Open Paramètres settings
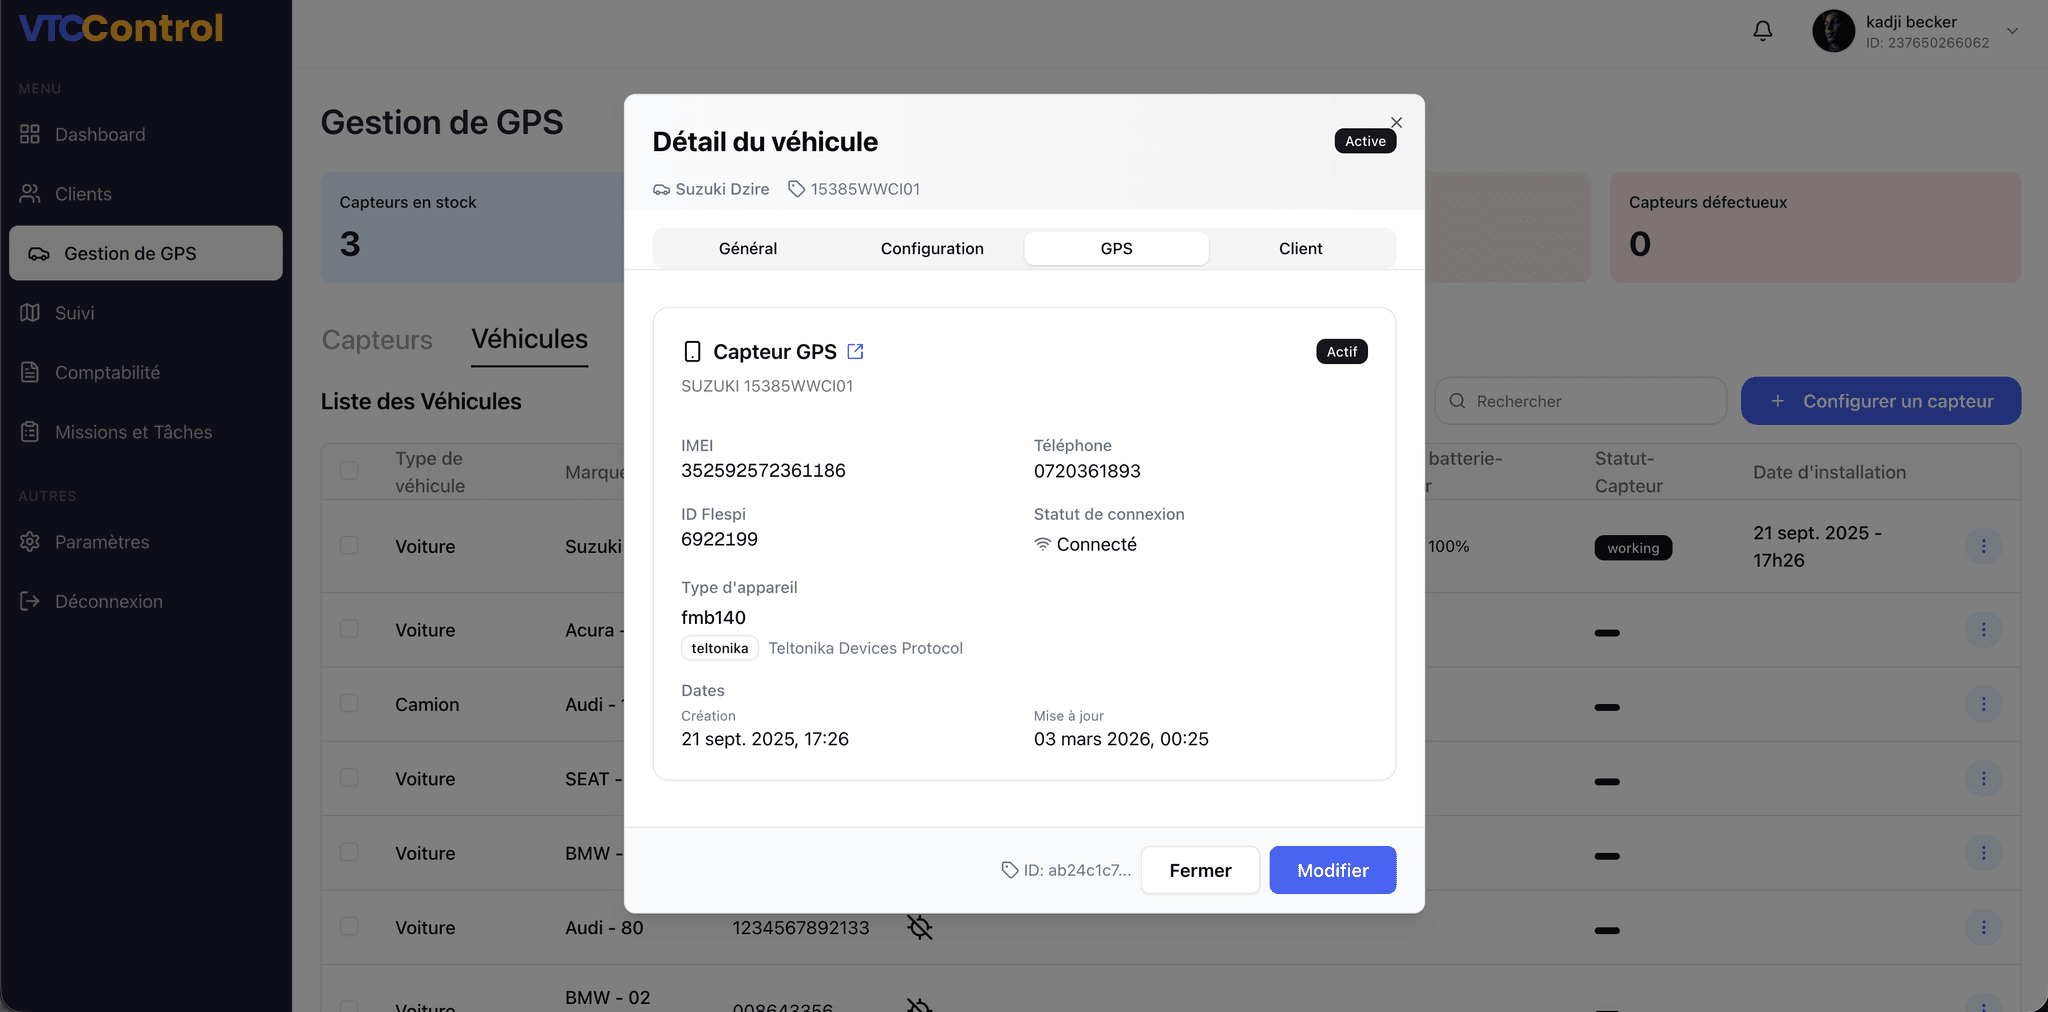 (x=101, y=542)
